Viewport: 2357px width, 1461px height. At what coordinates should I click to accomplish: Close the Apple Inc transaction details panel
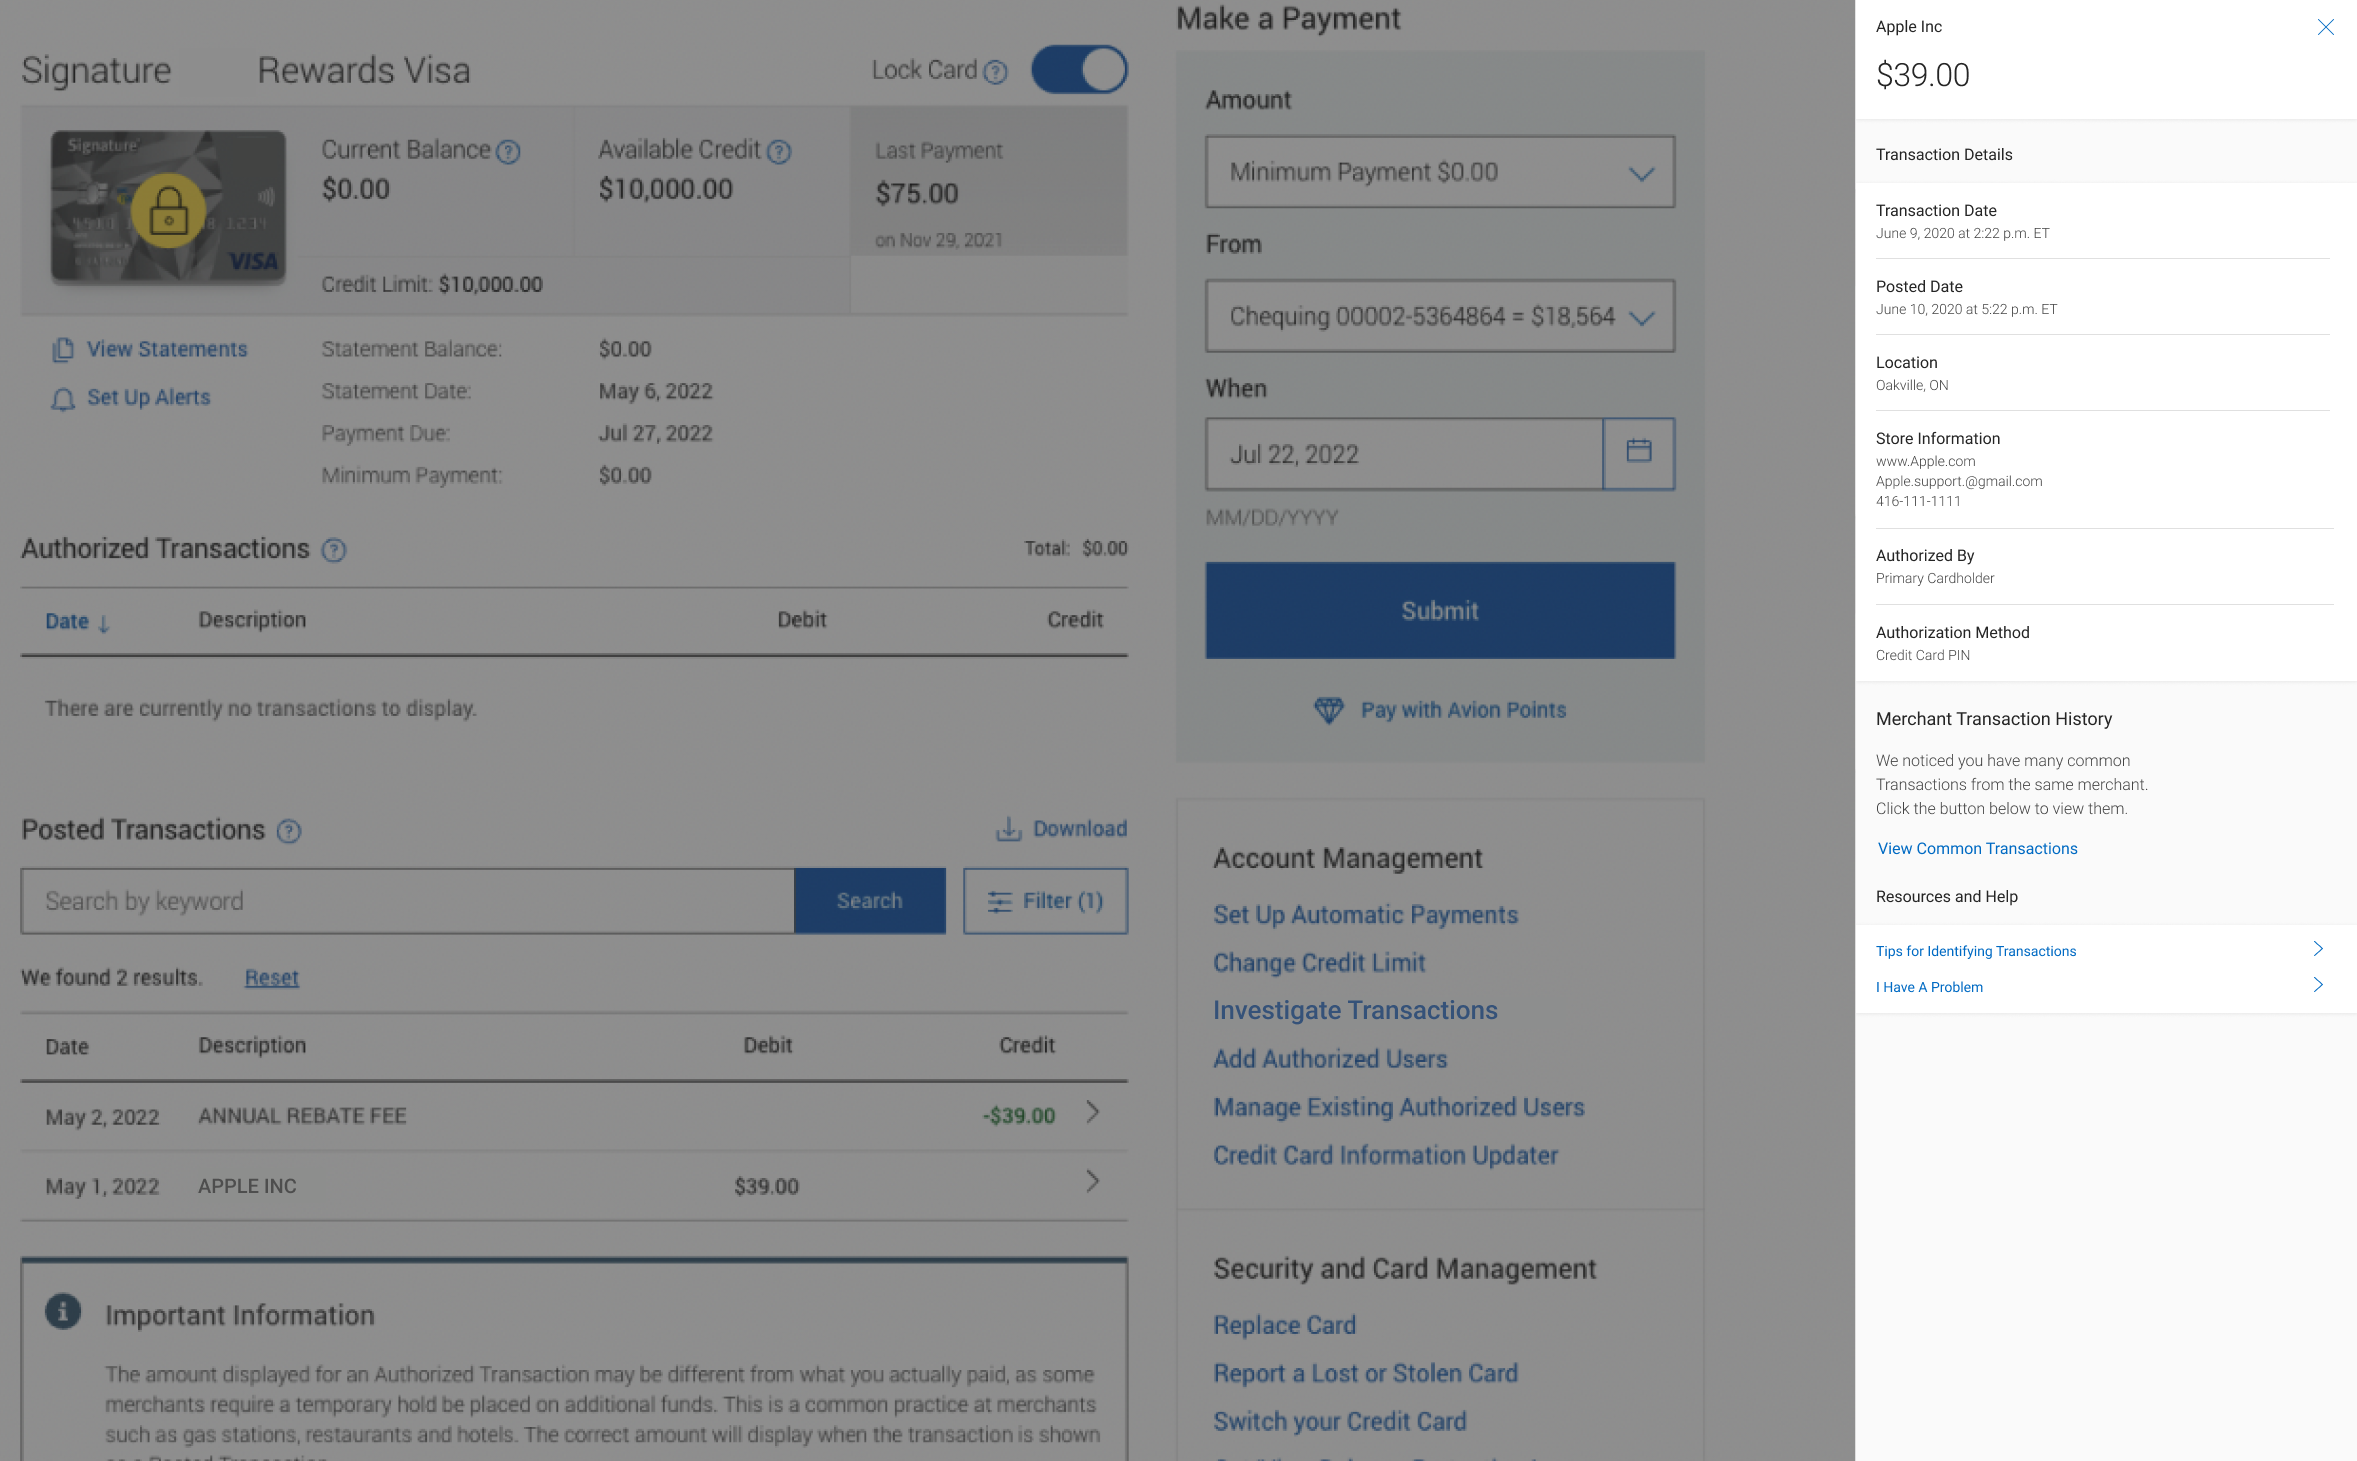pyautogui.click(x=2325, y=27)
